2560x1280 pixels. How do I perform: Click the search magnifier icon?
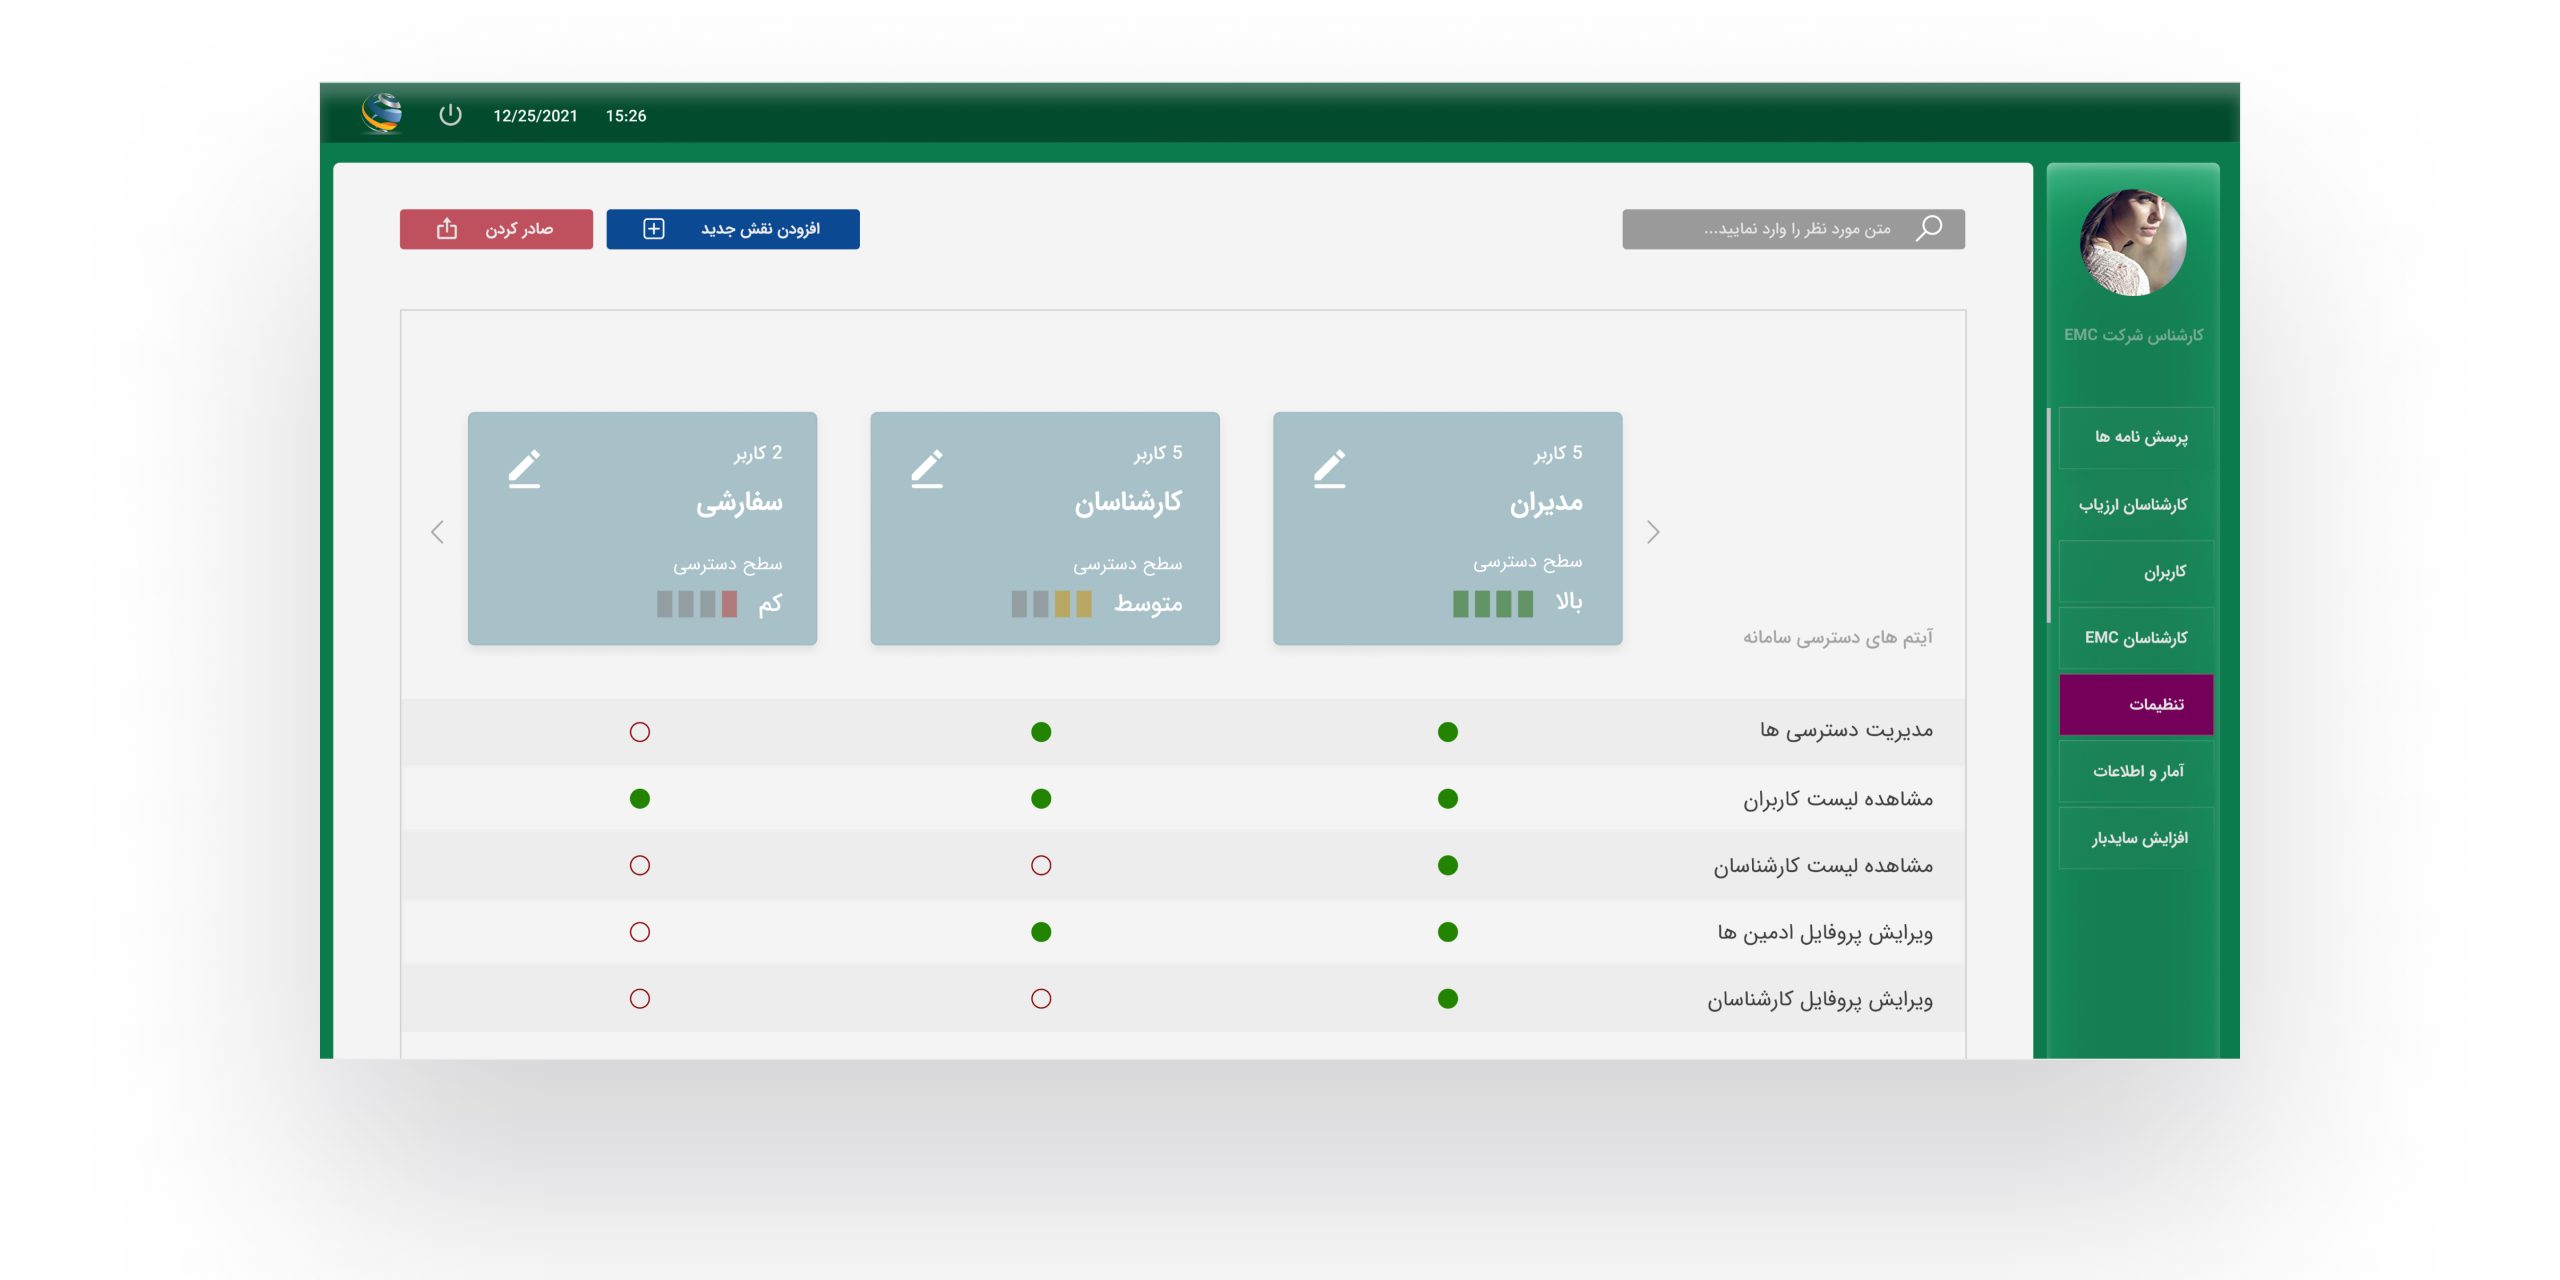click(1929, 228)
